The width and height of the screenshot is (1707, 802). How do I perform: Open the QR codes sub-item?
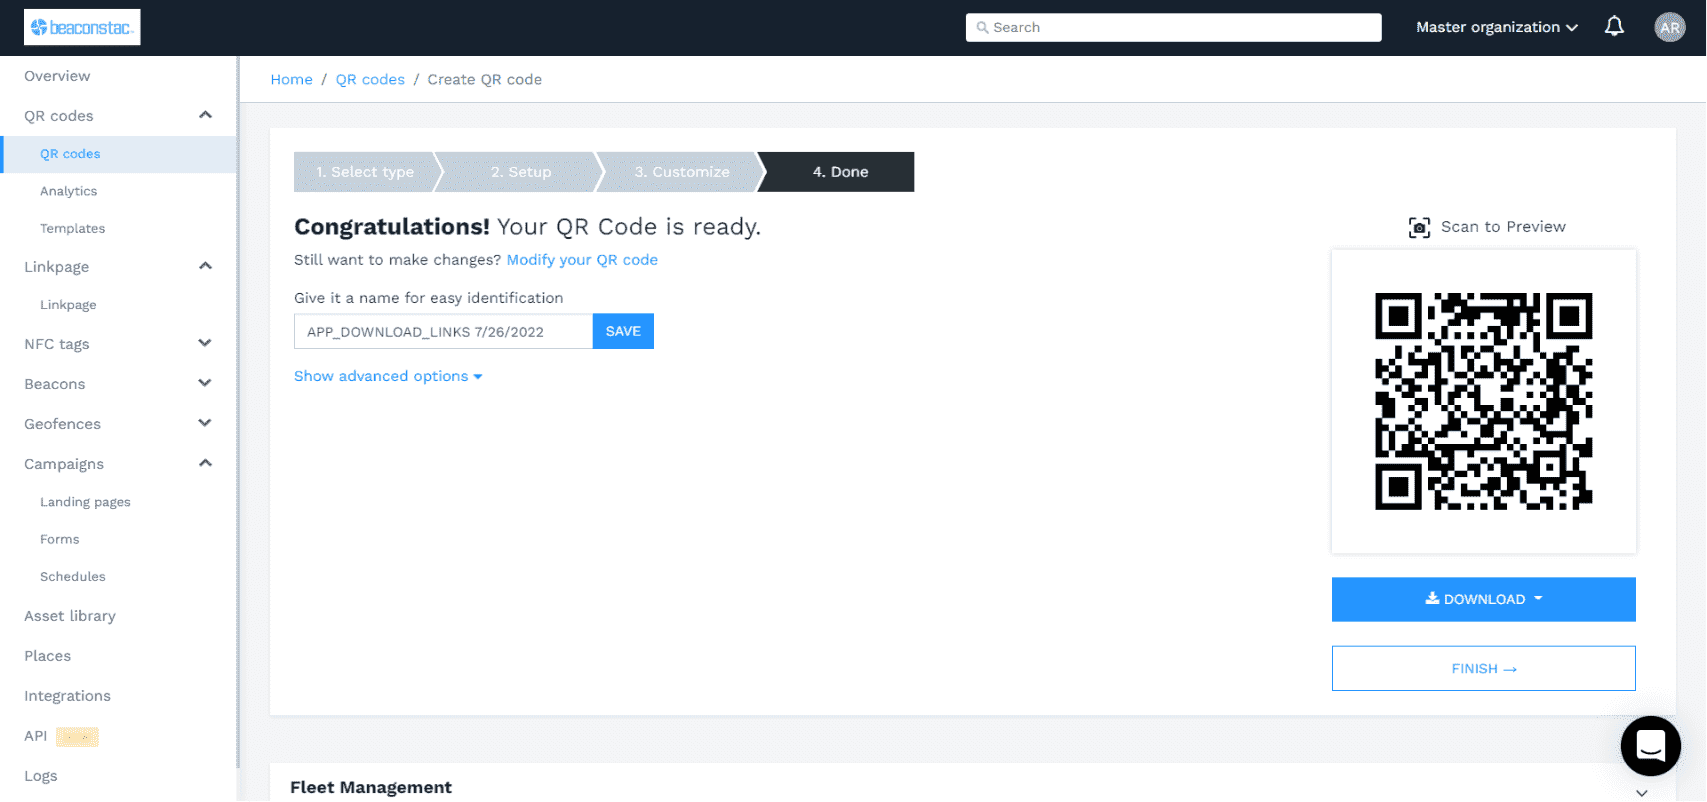(x=70, y=154)
